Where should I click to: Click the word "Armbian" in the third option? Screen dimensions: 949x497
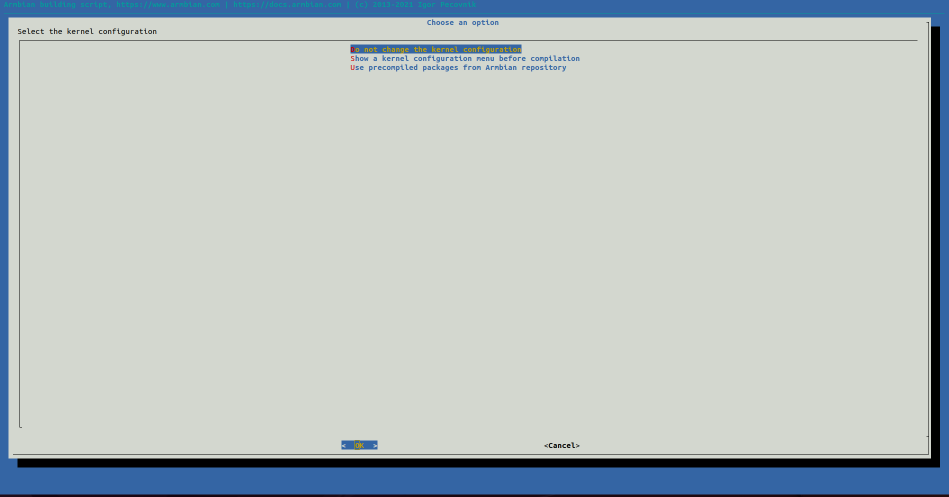pyautogui.click(x=502, y=67)
